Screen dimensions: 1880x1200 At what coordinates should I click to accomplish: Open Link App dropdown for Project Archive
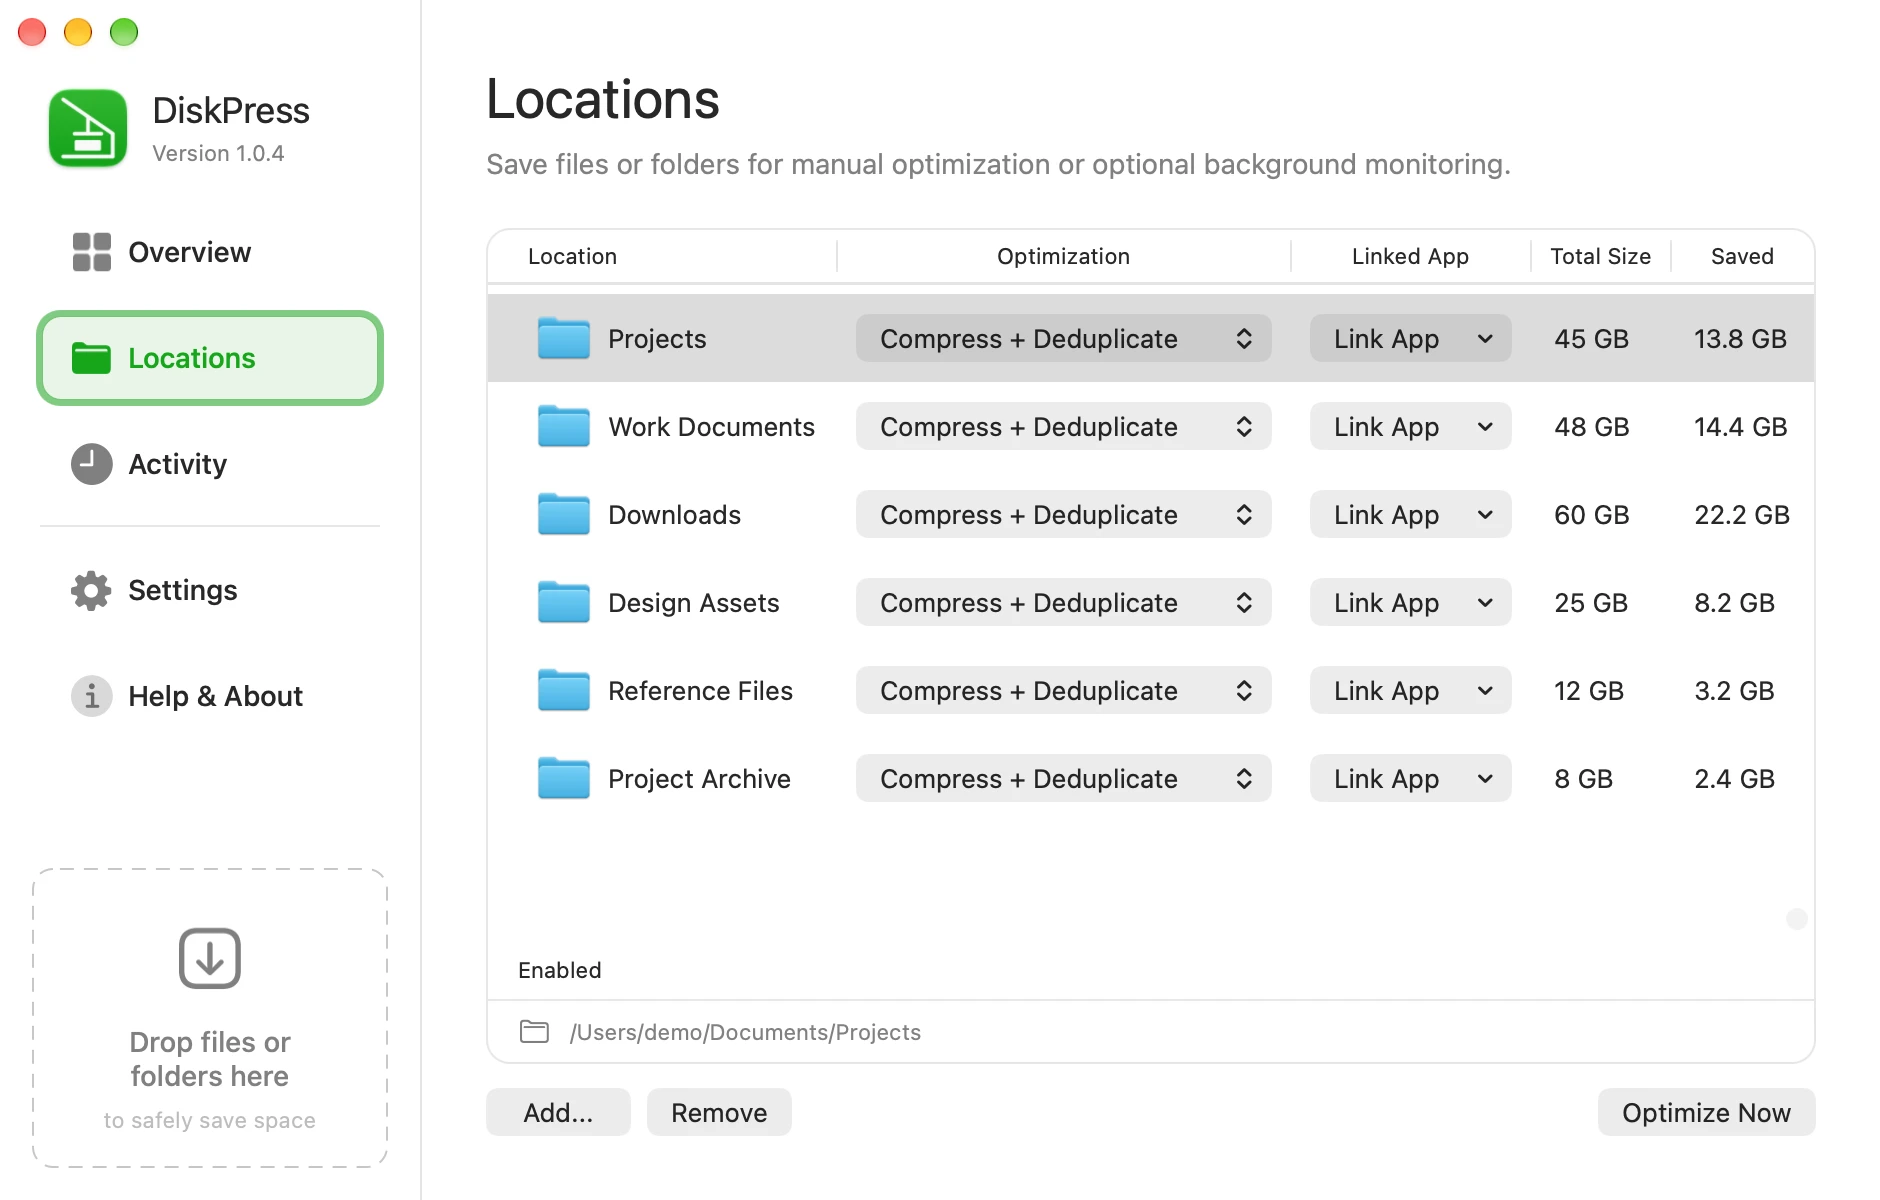click(x=1410, y=779)
